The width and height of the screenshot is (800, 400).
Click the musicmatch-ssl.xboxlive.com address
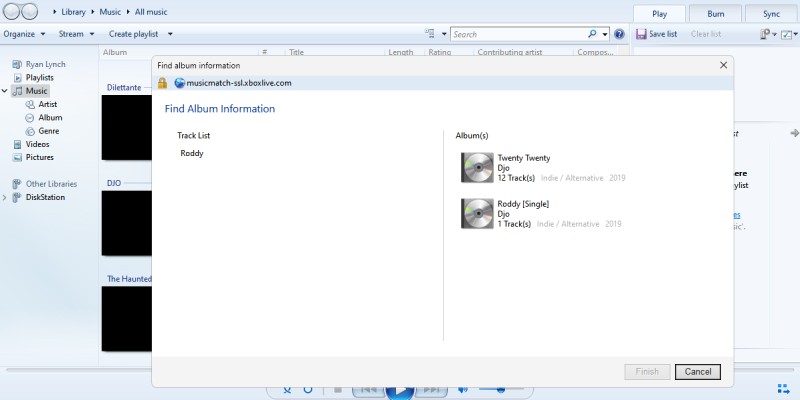(239, 83)
